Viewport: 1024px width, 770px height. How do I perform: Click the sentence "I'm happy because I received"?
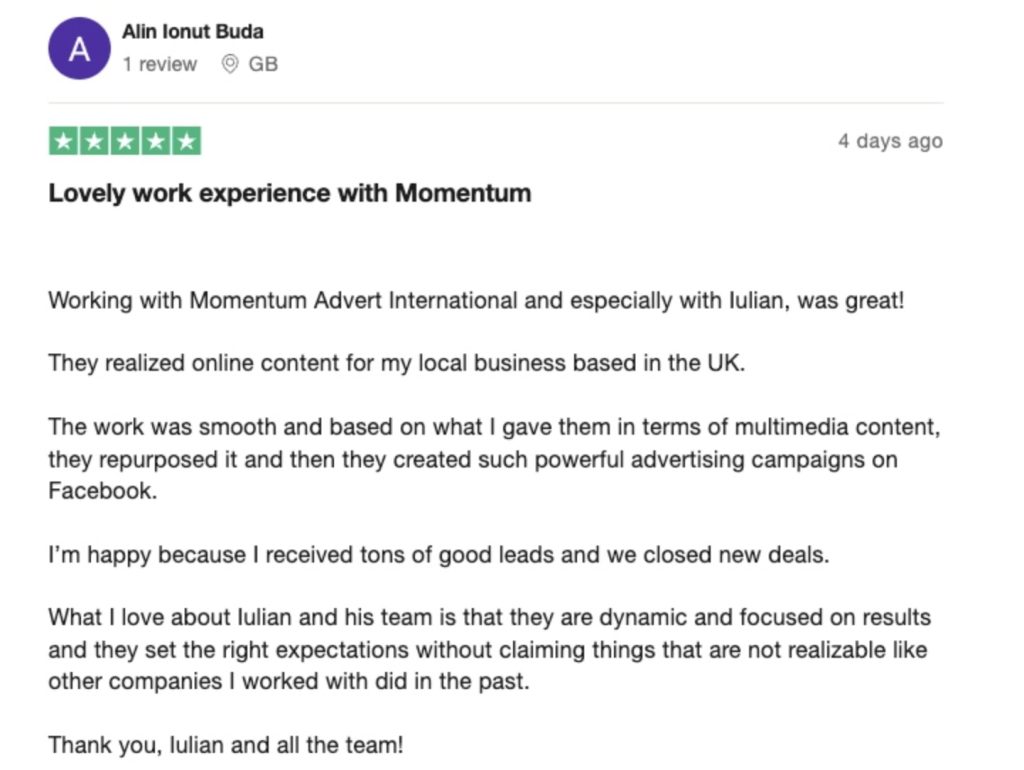click(x=439, y=554)
